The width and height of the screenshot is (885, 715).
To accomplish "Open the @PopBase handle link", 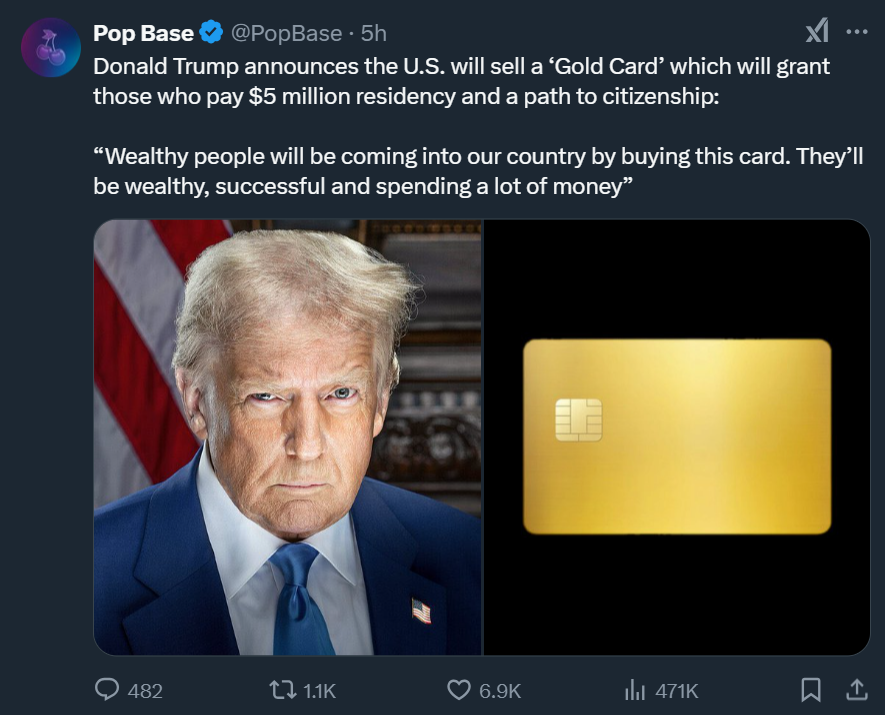I will click(x=286, y=33).
